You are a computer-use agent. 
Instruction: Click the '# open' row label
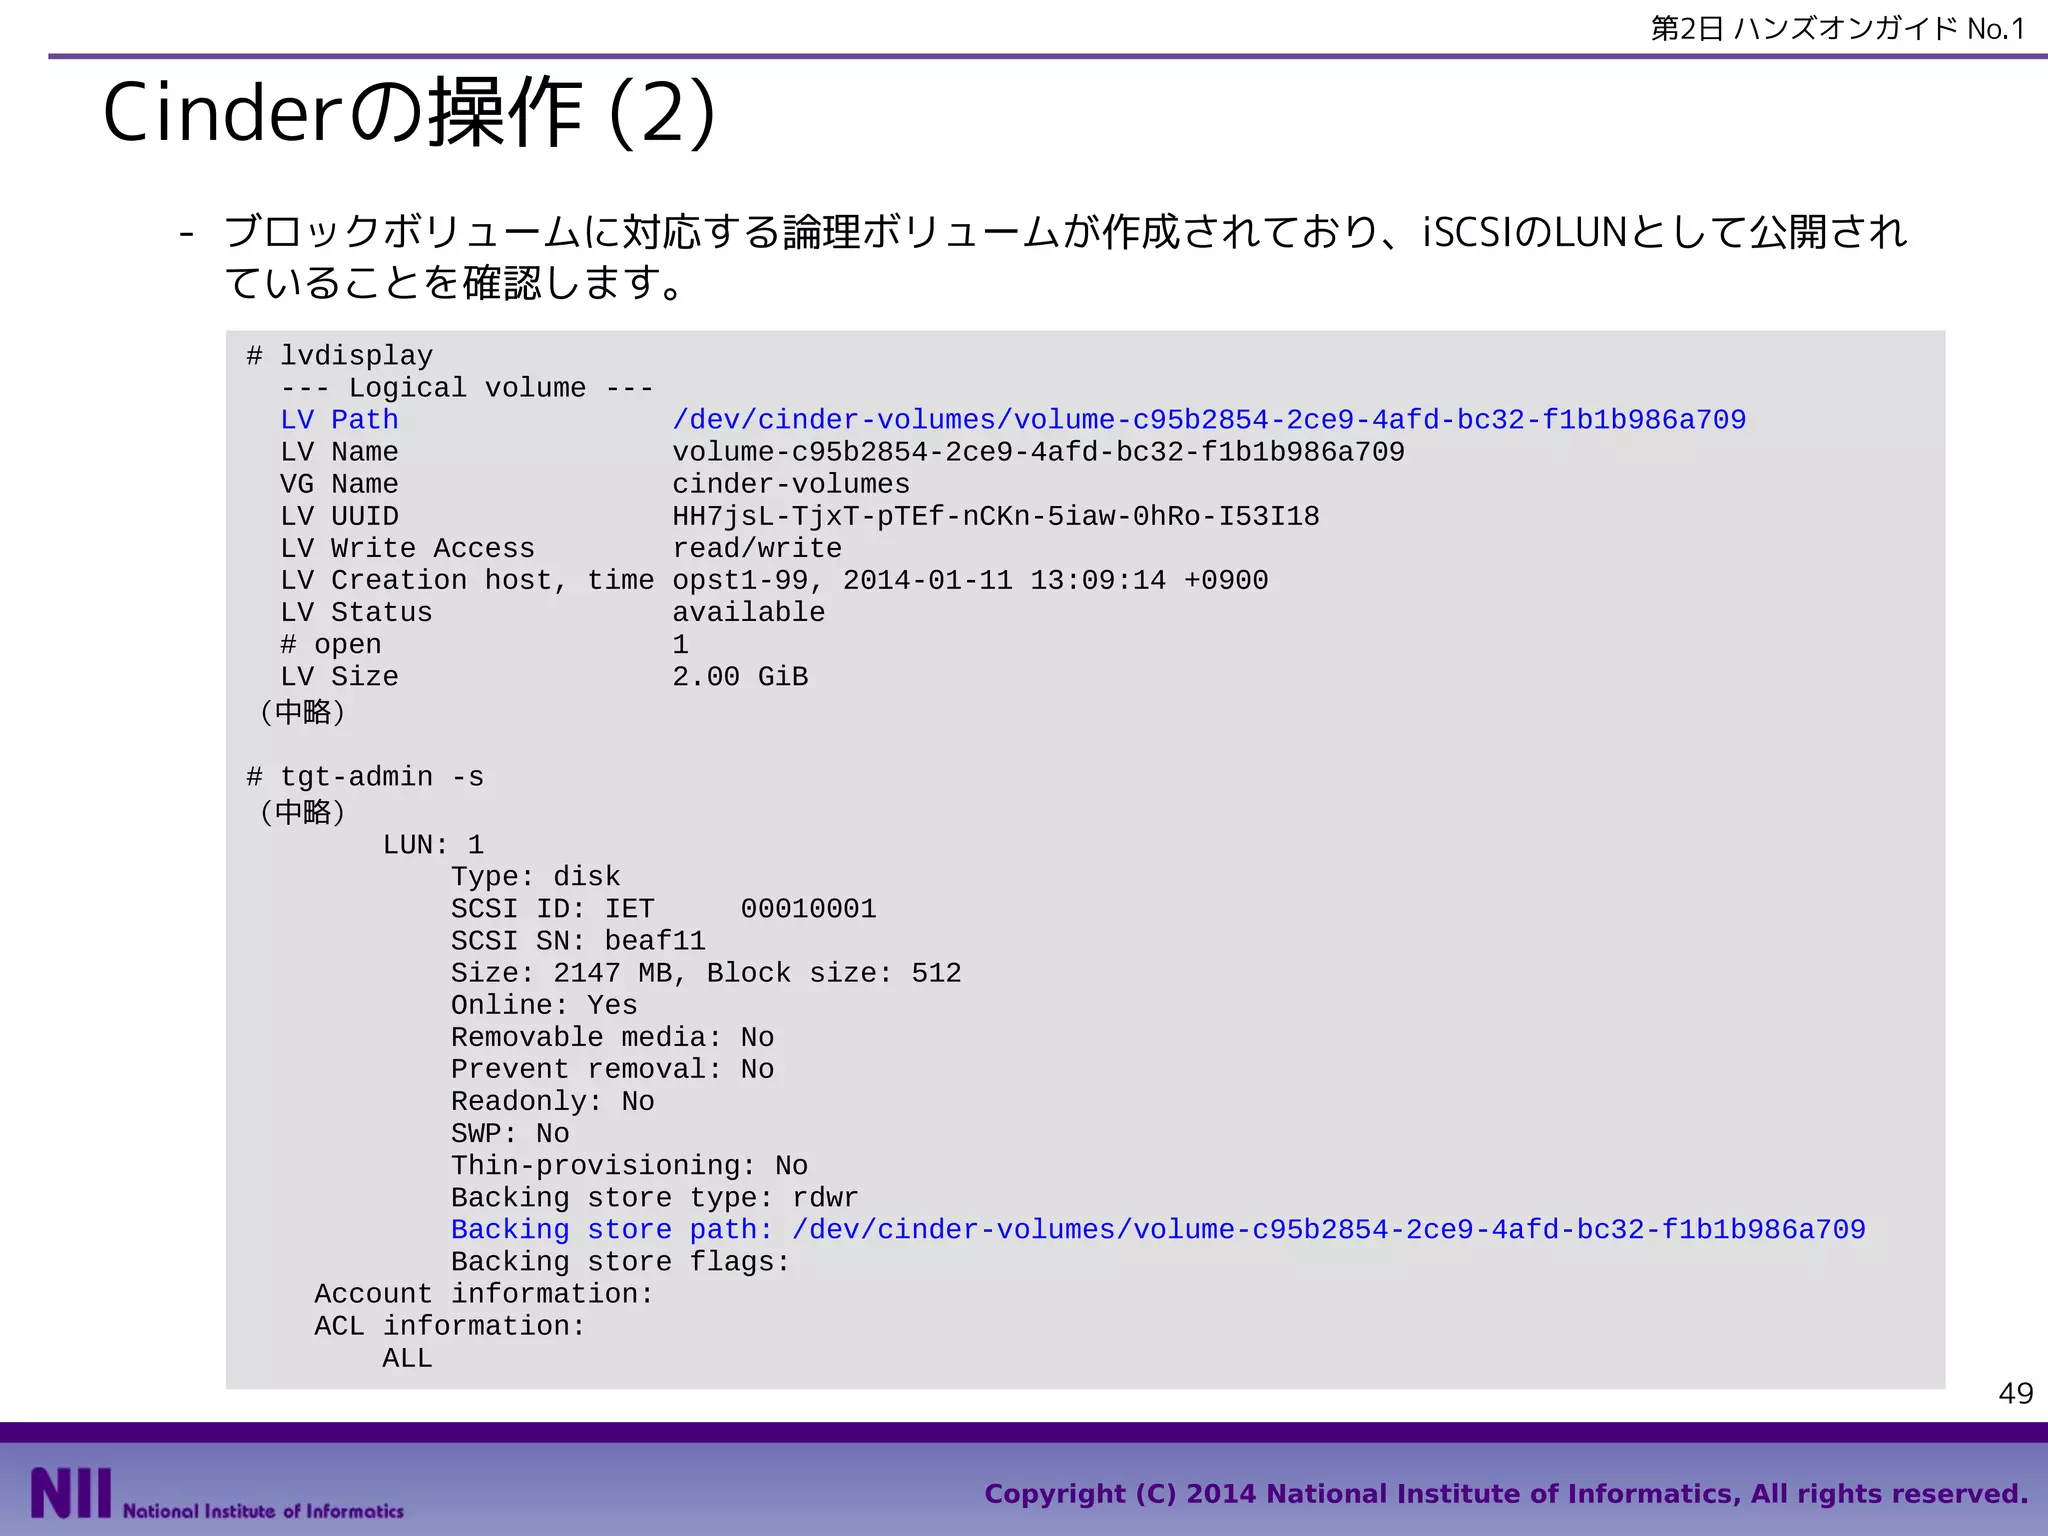[331, 644]
